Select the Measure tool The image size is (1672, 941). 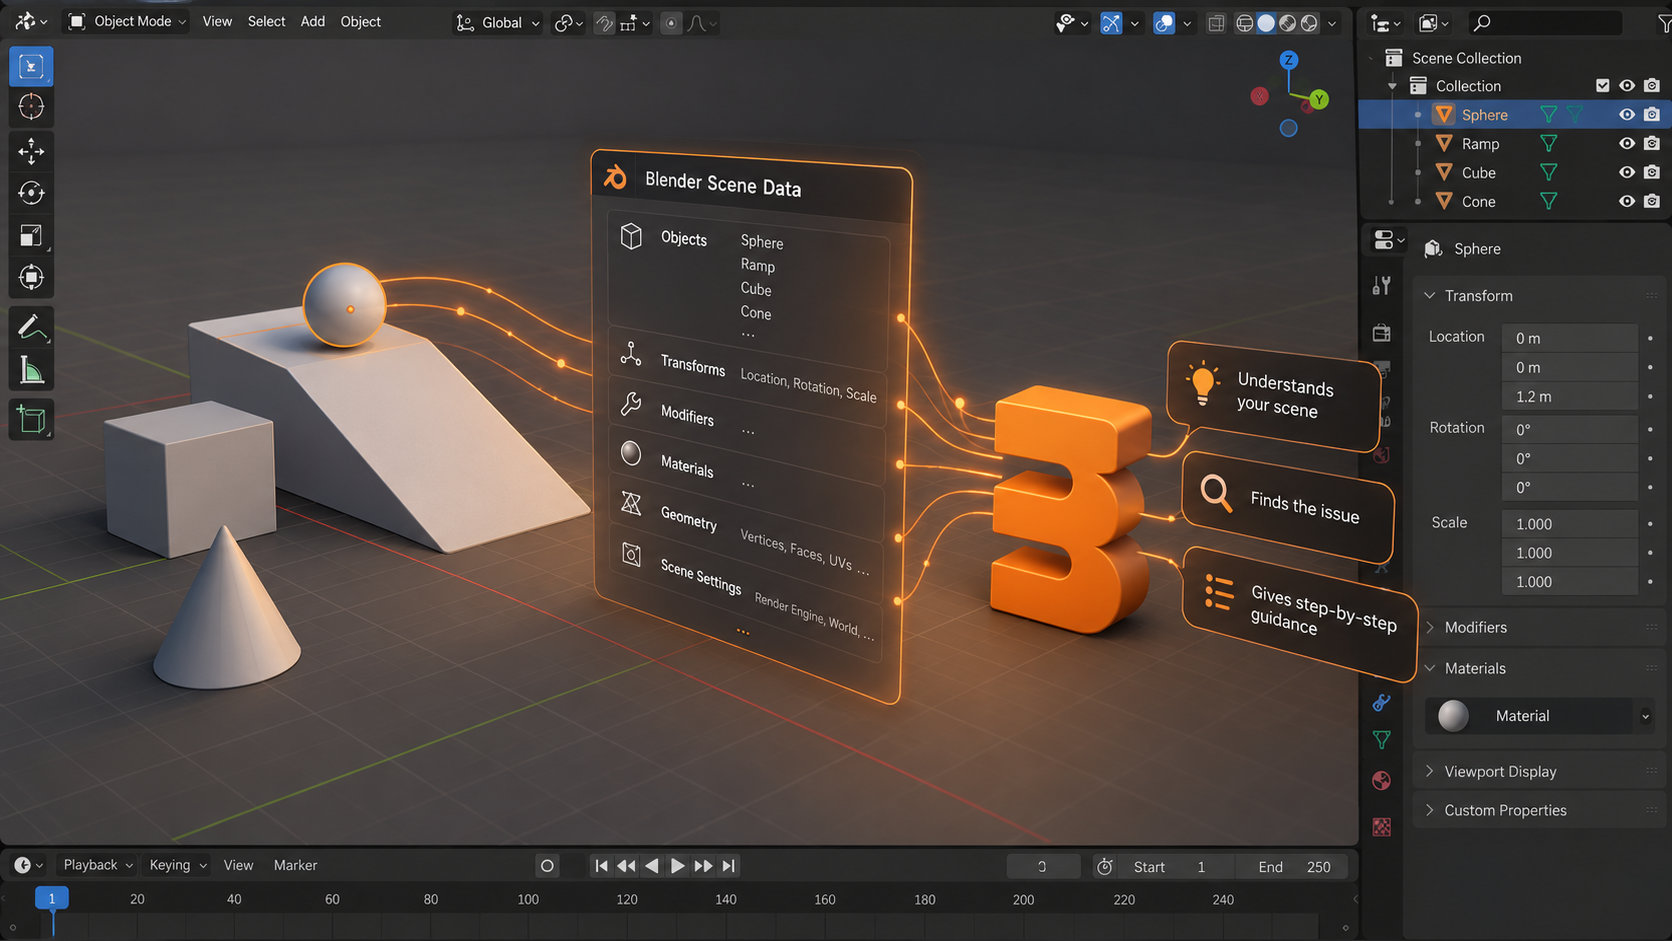click(31, 370)
